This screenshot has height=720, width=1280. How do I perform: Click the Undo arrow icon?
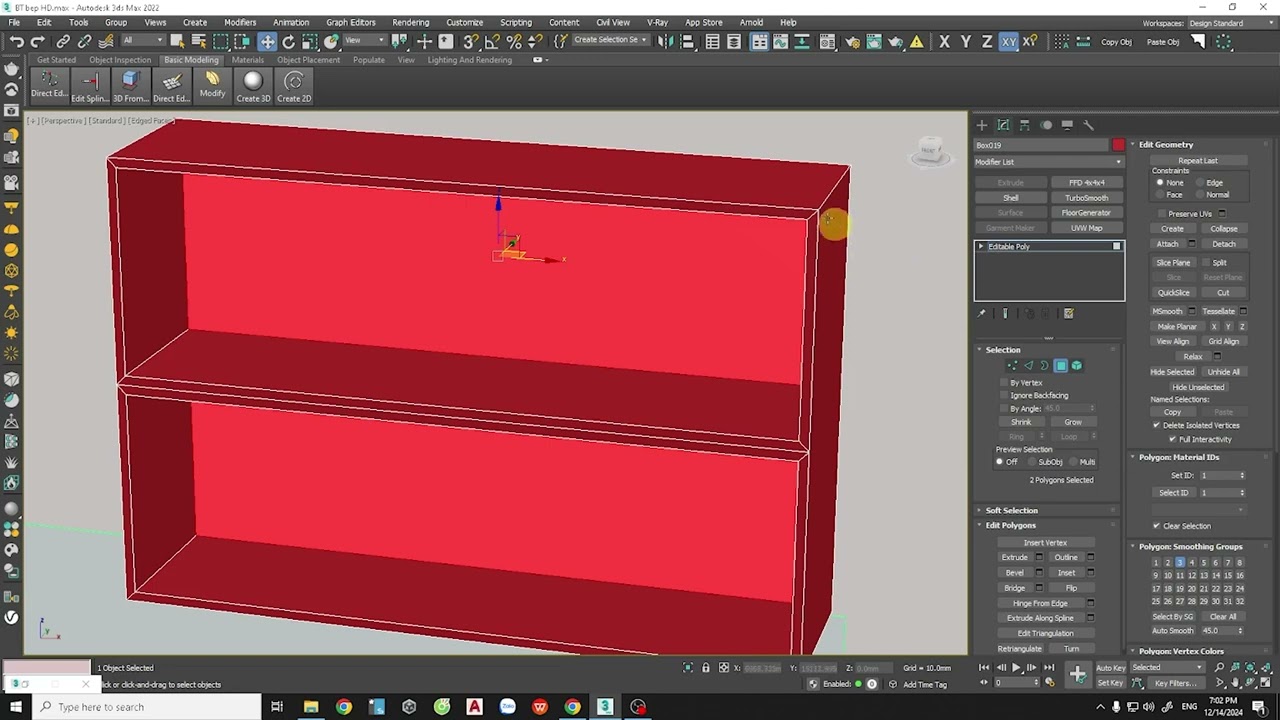pos(16,41)
